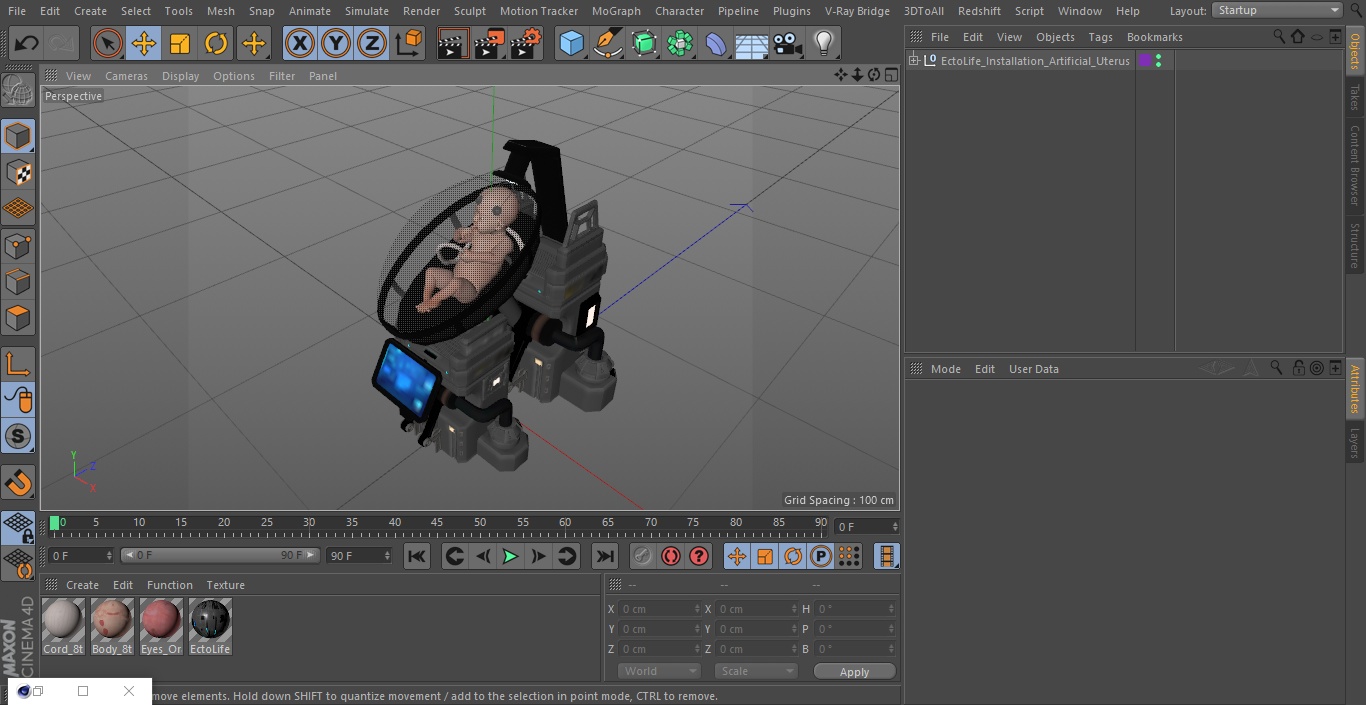This screenshot has width=1366, height=705.
Task: Add a Light object
Action: (824, 43)
